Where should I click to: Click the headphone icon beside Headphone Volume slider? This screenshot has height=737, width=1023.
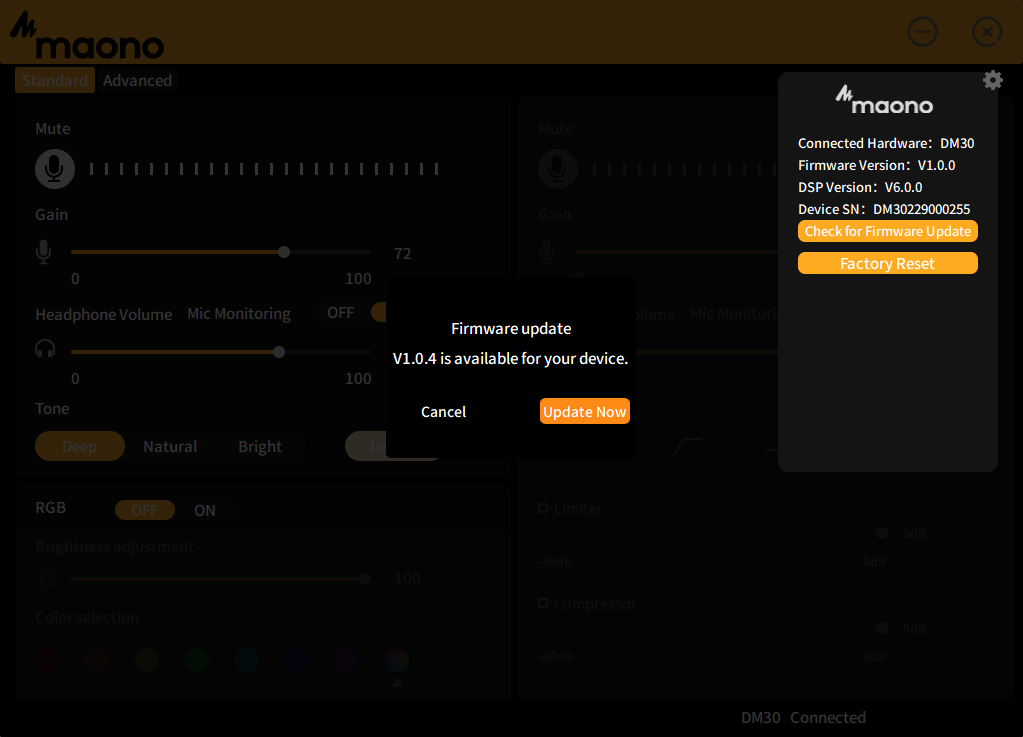pos(43,348)
